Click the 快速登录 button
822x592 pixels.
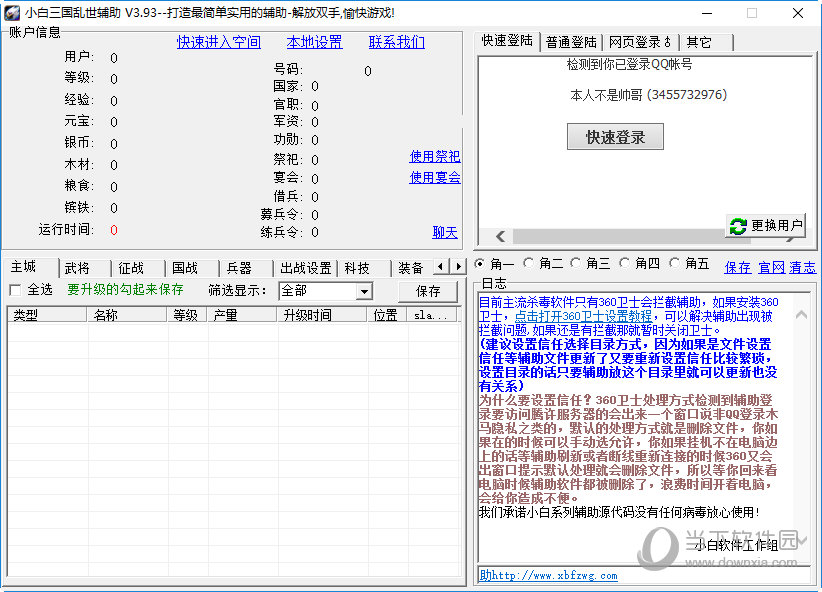click(615, 137)
